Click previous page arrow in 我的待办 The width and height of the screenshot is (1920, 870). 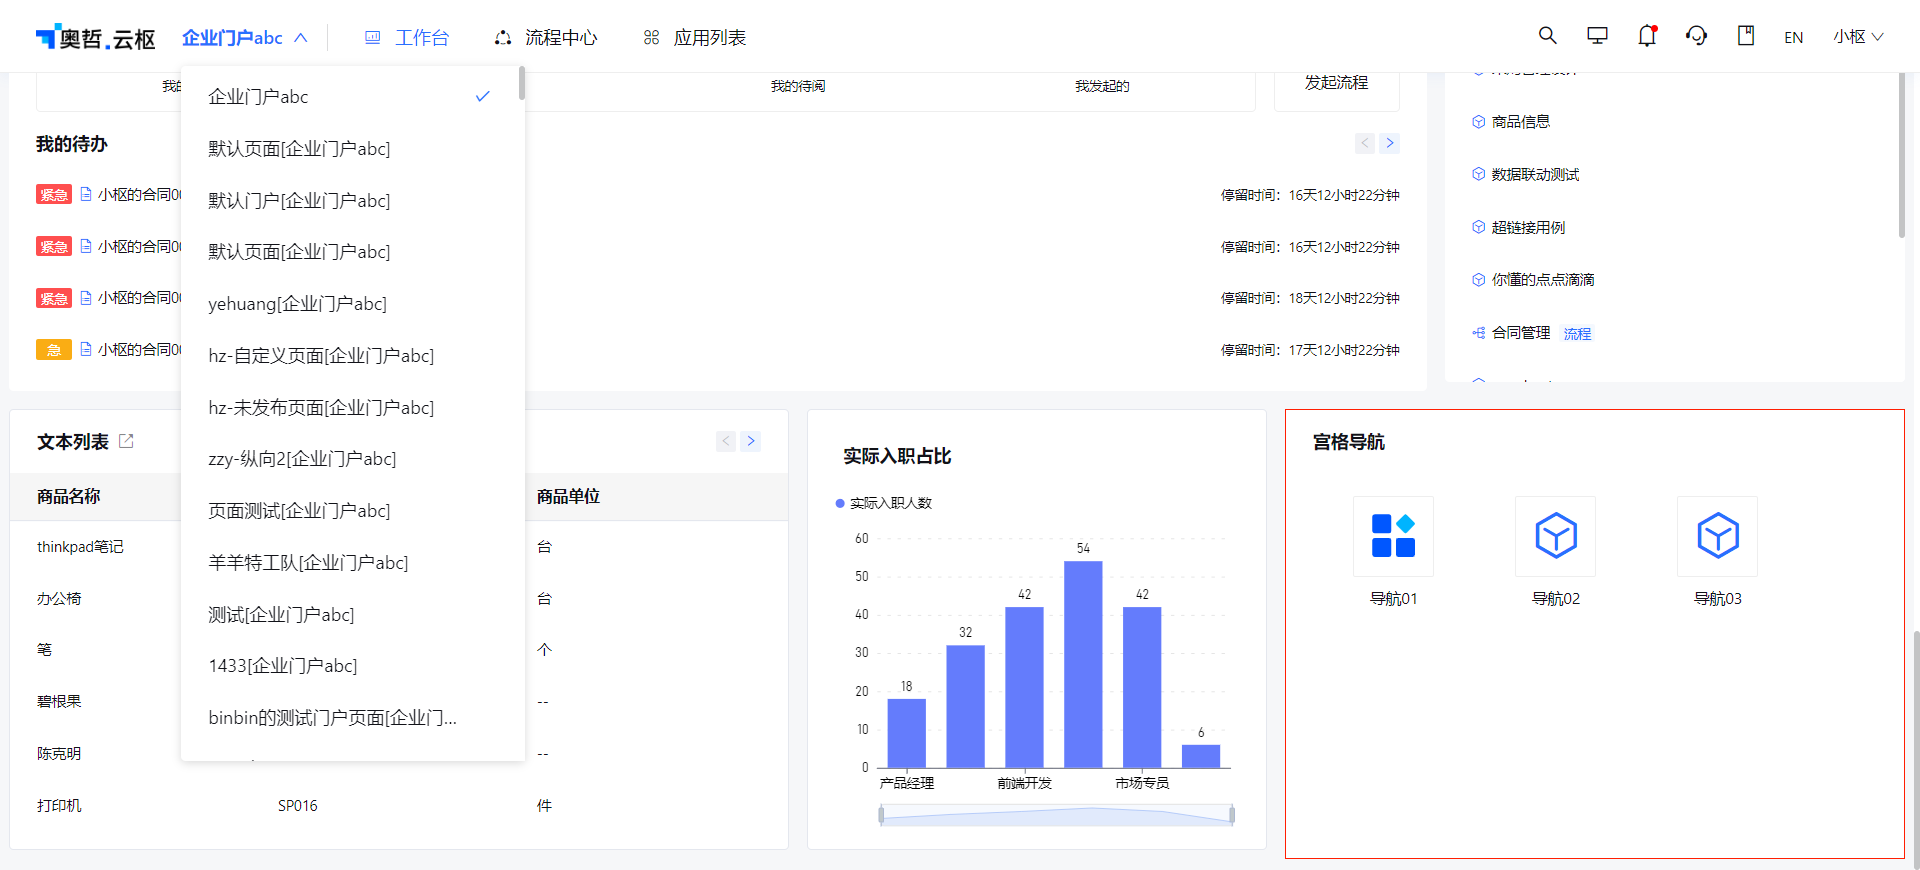(x=1365, y=143)
